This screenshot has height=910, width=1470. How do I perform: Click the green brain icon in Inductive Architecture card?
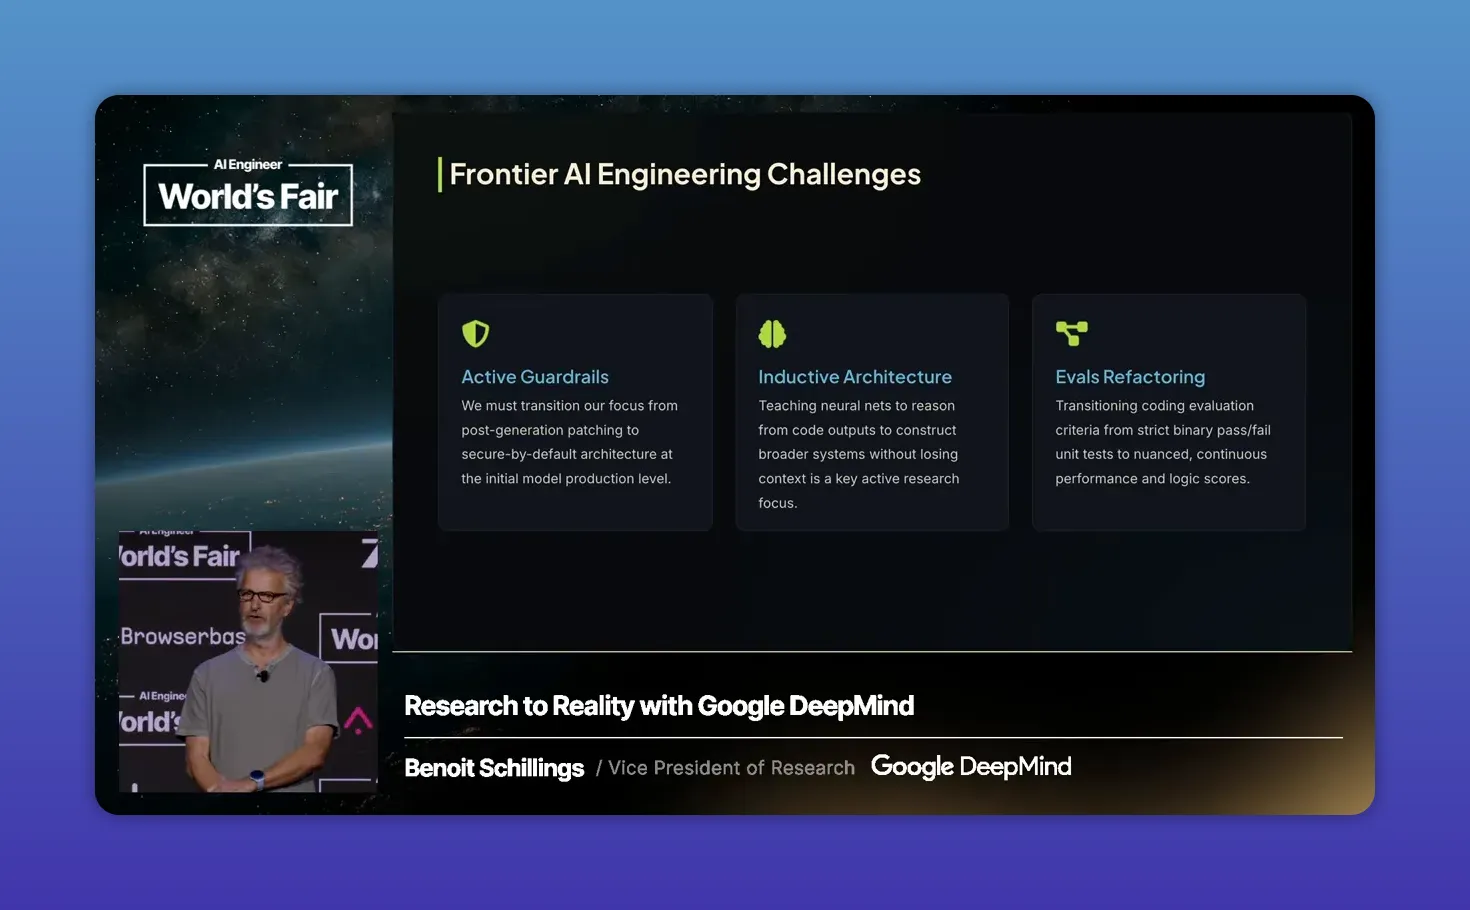coord(772,333)
